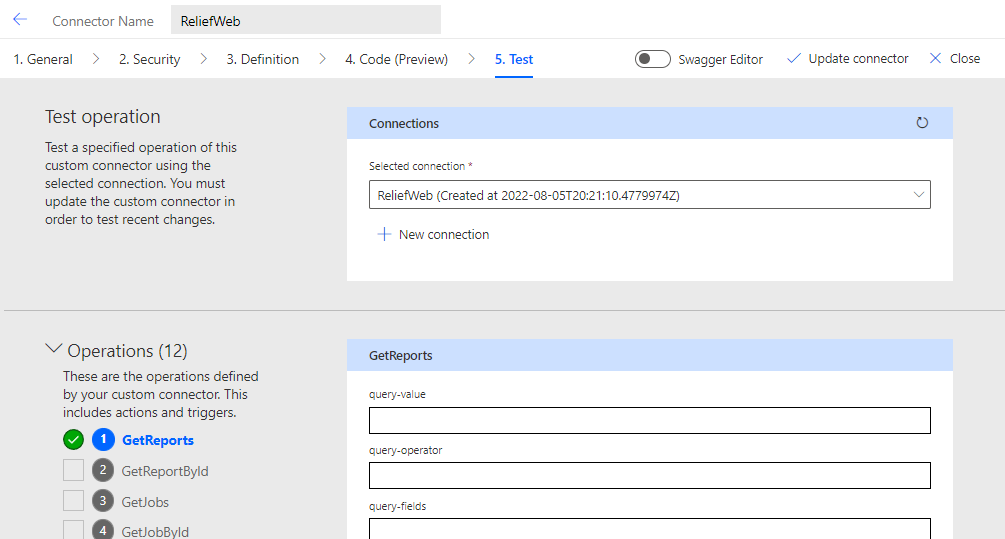Screen dimensions: 1005x539
Task: Click the number 3 badge for GetJobs
Action: (x=103, y=501)
